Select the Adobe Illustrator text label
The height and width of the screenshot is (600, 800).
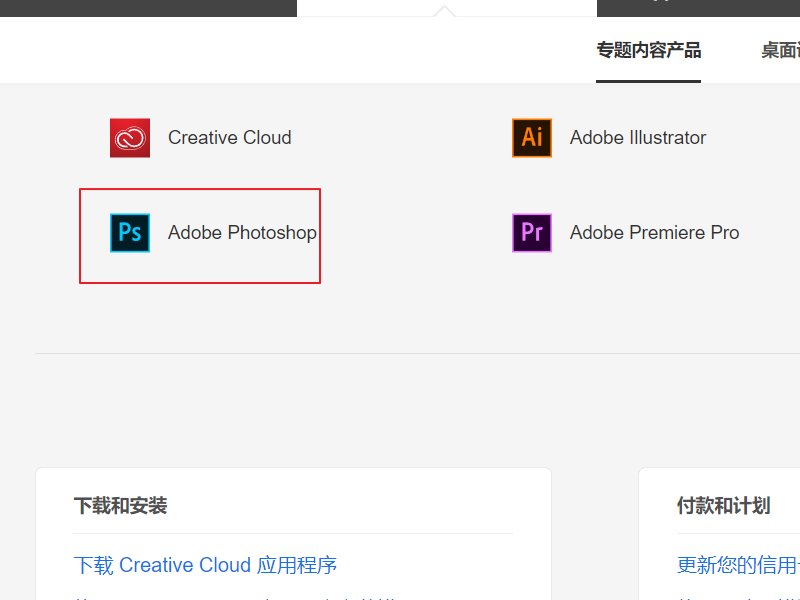pos(637,138)
